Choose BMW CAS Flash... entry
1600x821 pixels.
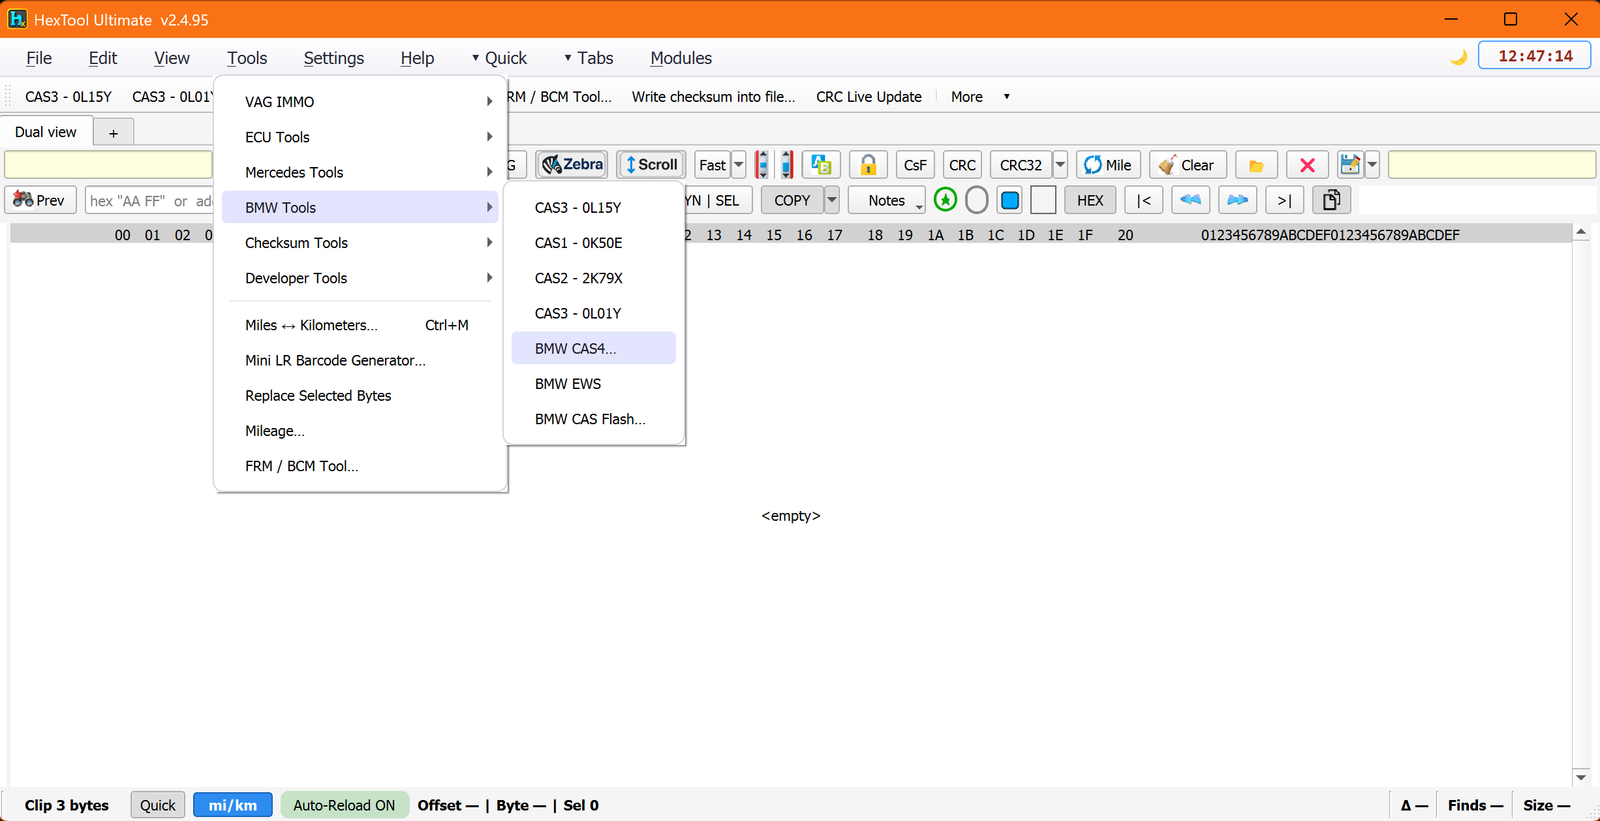point(593,419)
